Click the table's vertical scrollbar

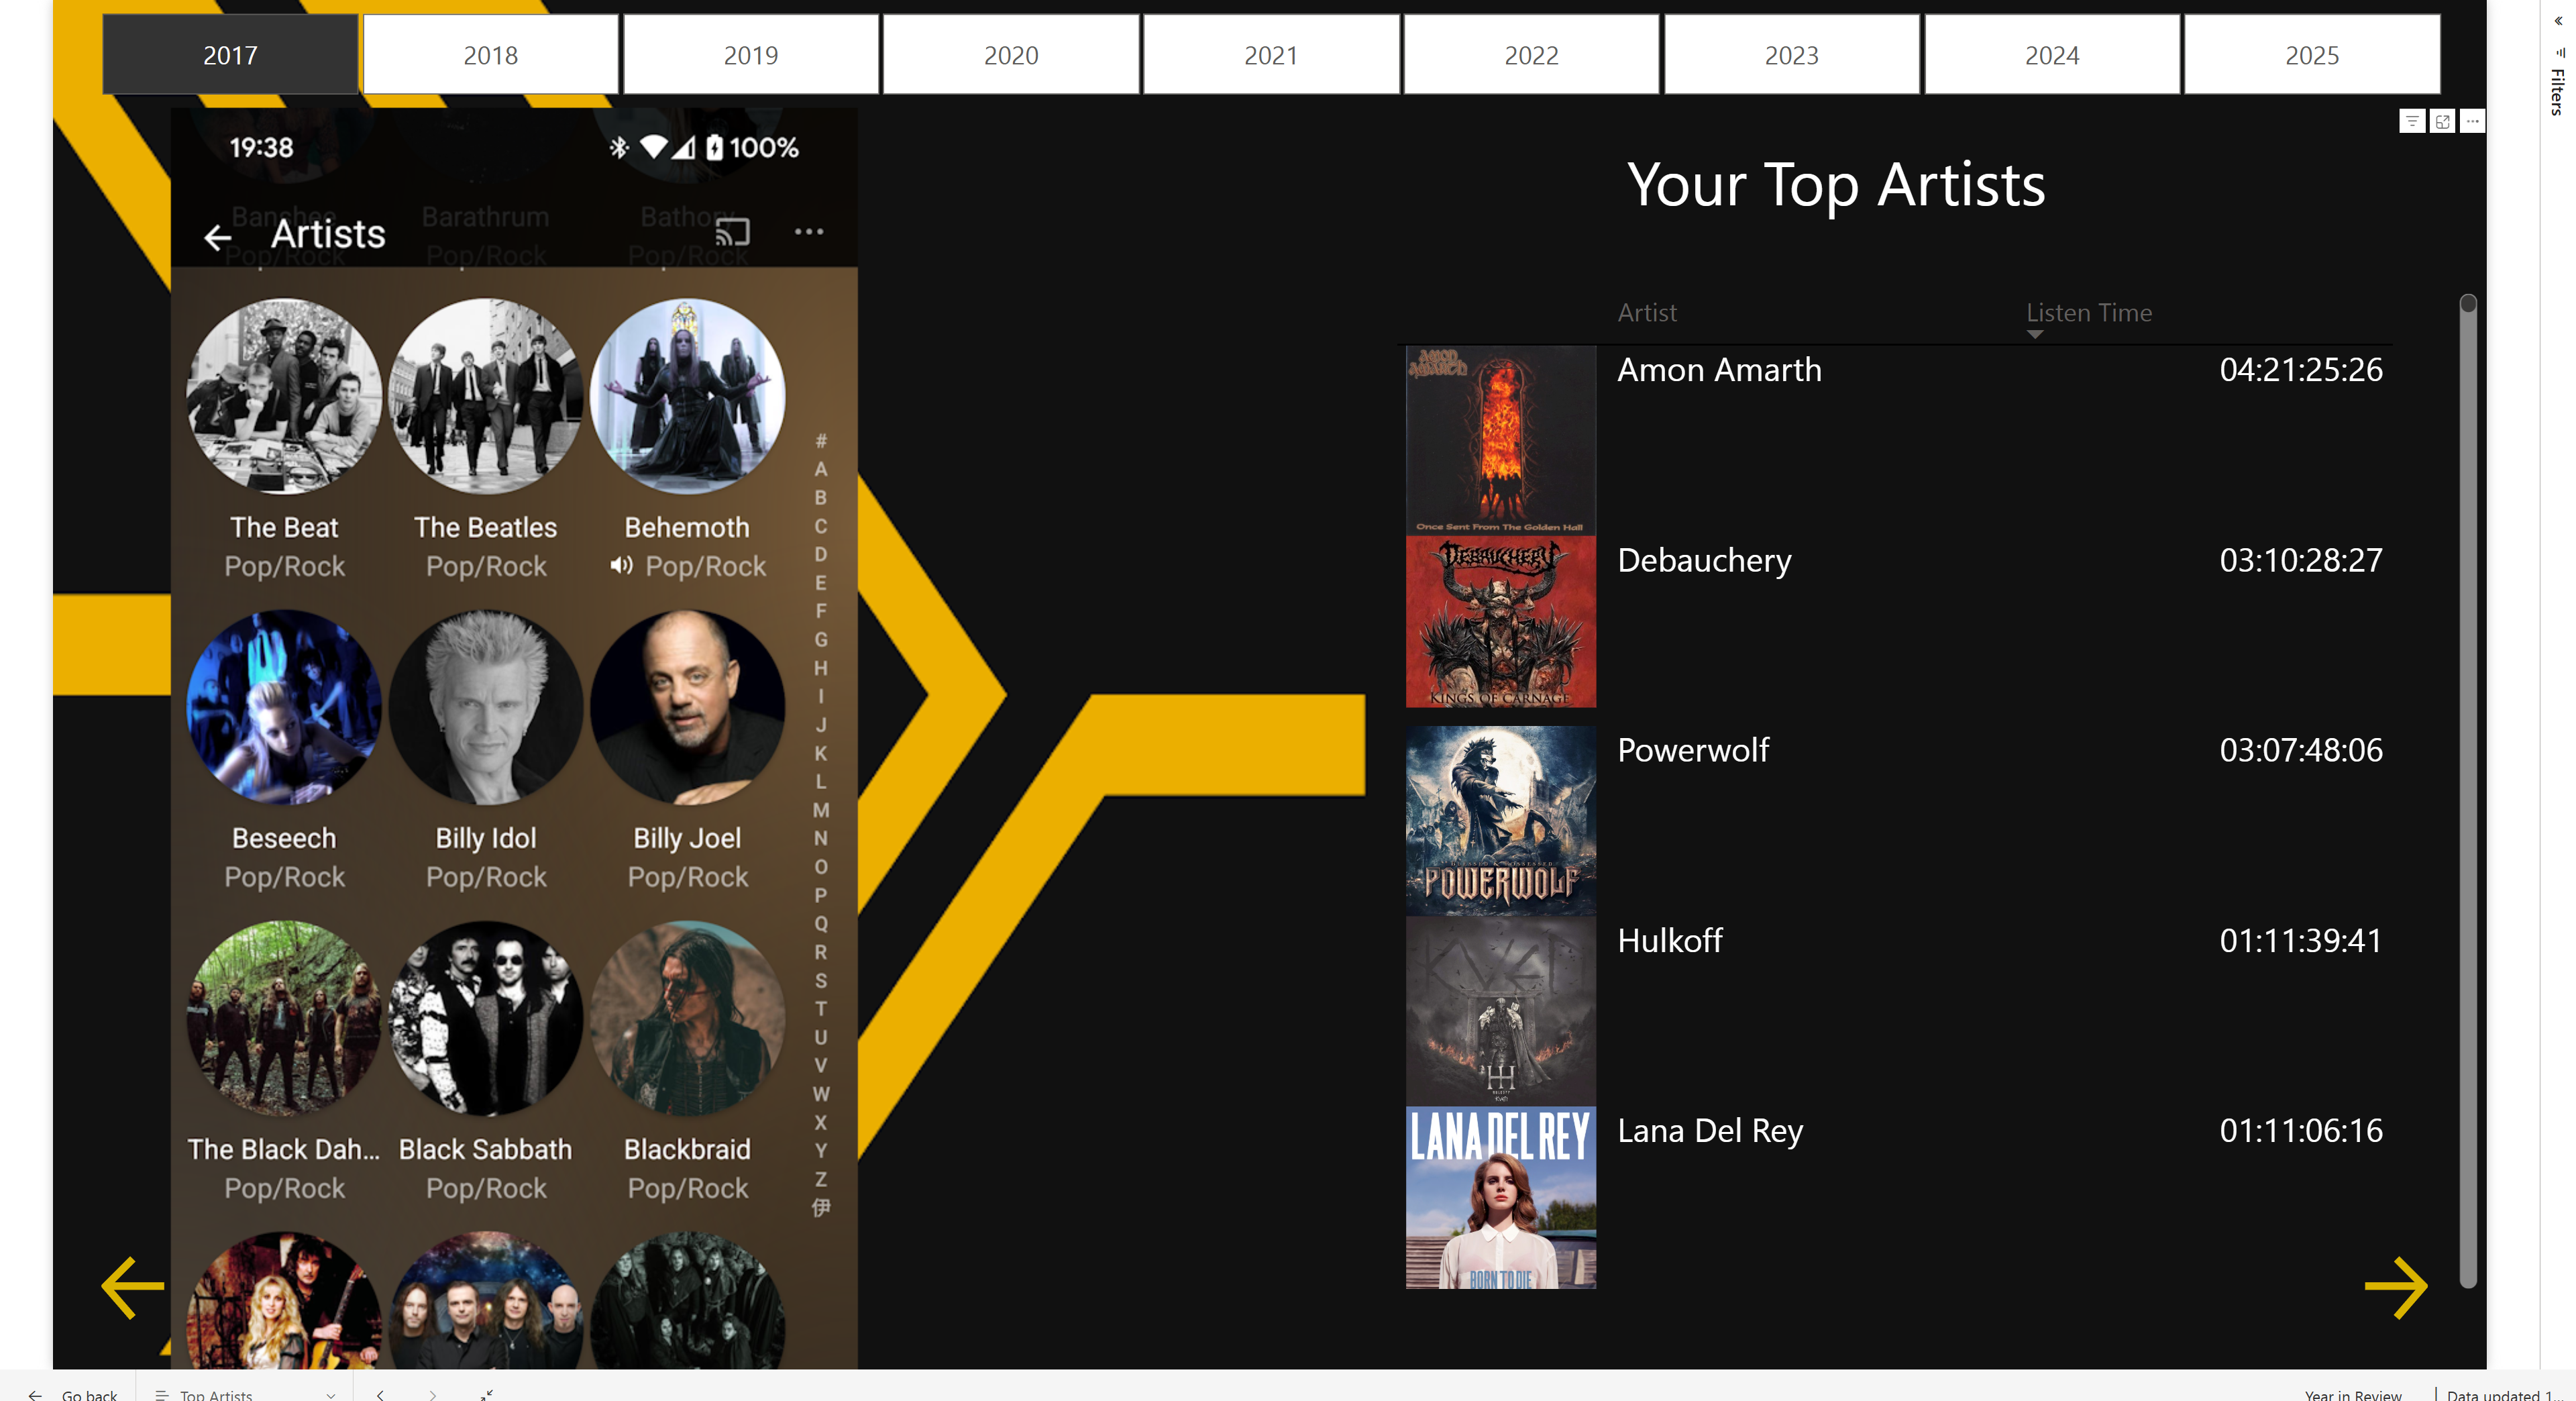[2468, 790]
